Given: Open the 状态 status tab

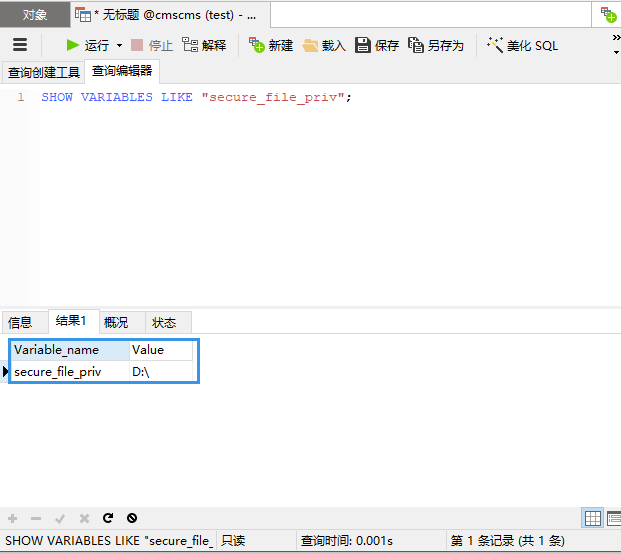Looking at the screenshot, I should coord(164,322).
